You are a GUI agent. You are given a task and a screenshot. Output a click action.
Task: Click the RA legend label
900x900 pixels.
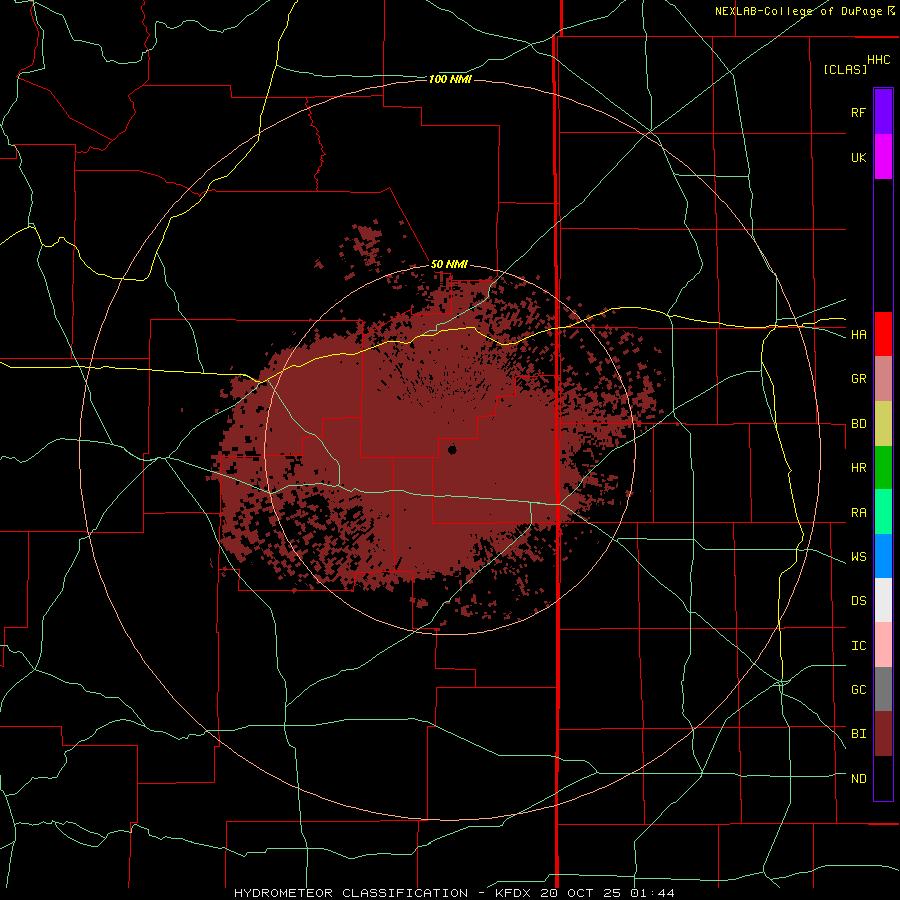[x=858, y=513]
